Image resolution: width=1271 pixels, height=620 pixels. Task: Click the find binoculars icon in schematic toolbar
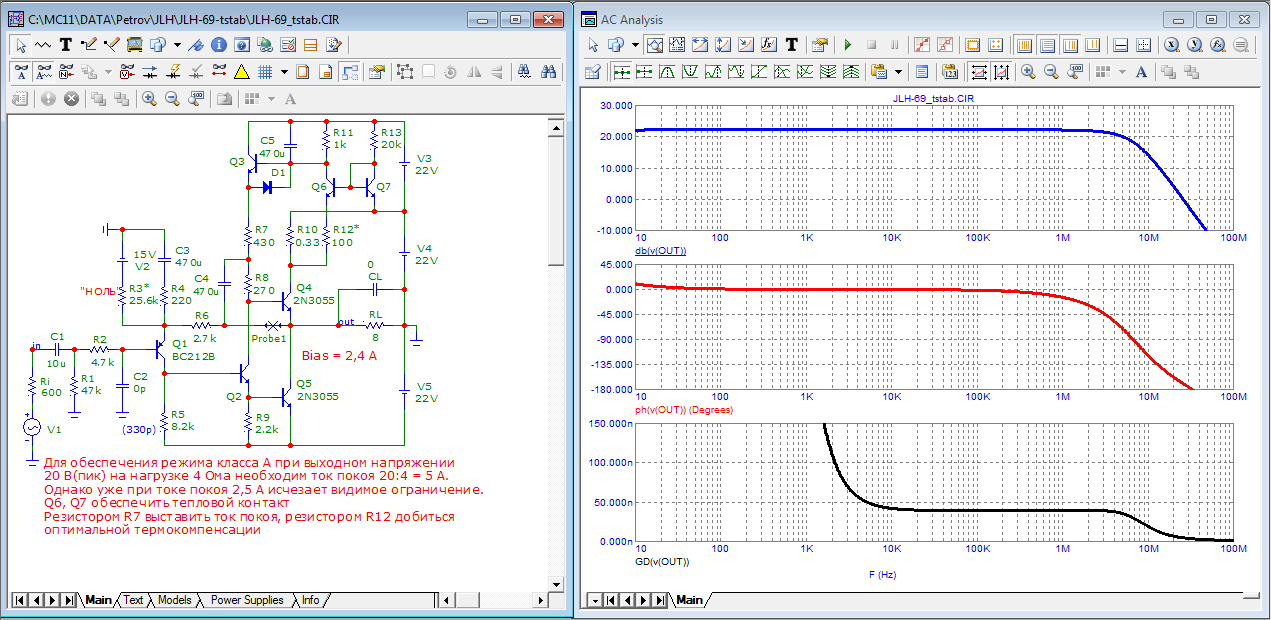(548, 72)
